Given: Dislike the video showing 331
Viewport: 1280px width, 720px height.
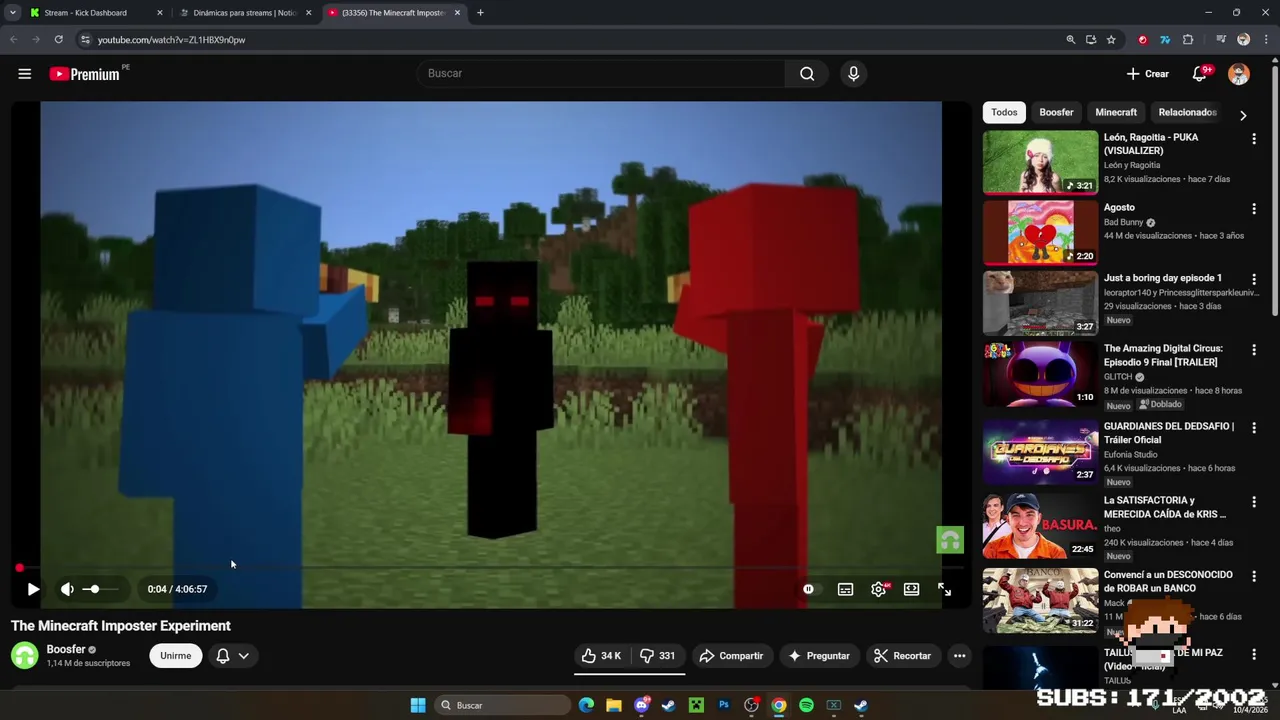Looking at the screenshot, I should pyautogui.click(x=658, y=656).
